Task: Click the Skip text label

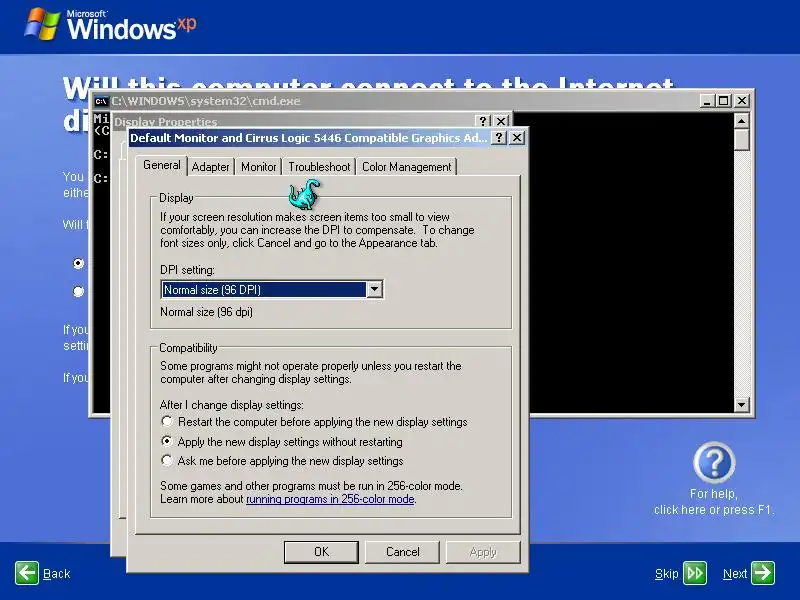Action: (666, 574)
